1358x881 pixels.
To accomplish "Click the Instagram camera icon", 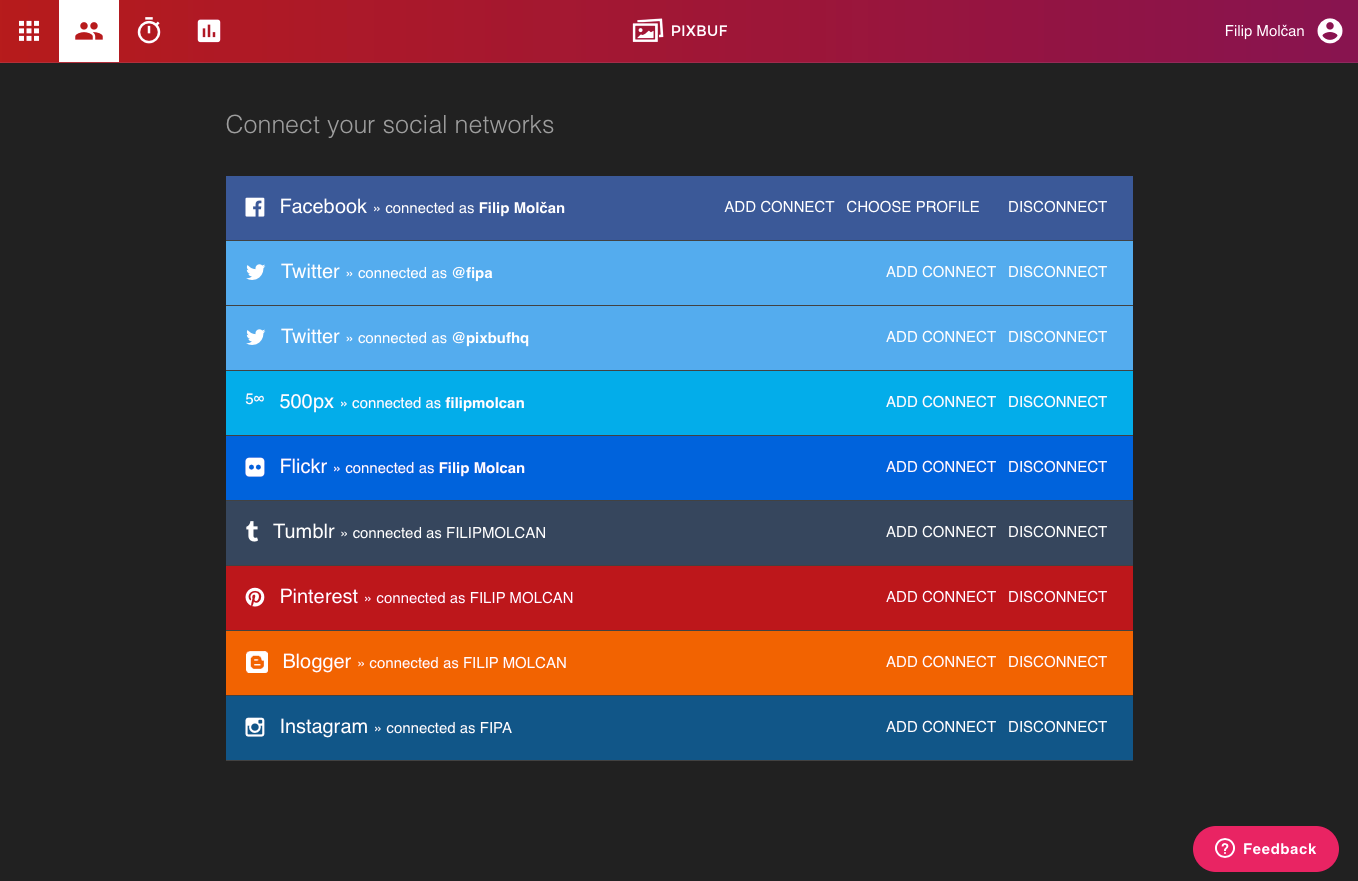I will (255, 727).
